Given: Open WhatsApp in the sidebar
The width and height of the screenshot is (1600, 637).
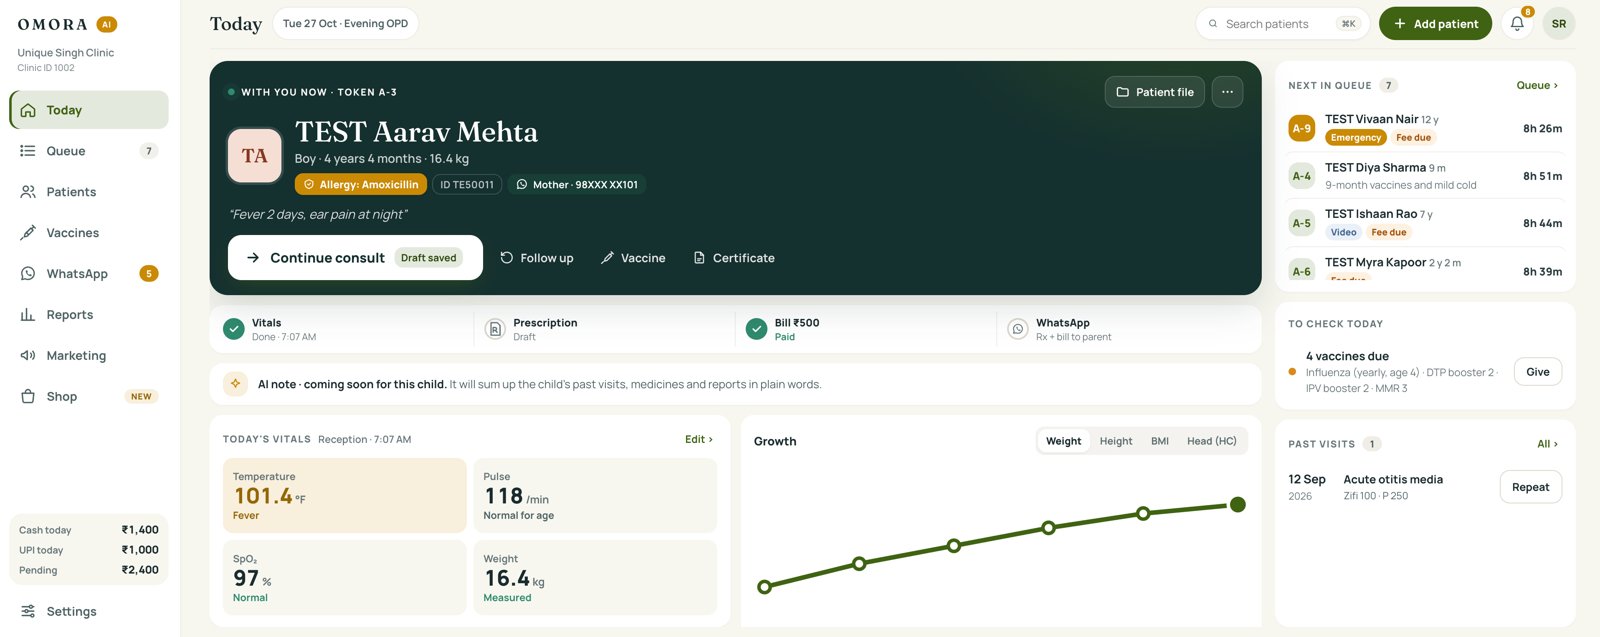Looking at the screenshot, I should [x=89, y=274].
